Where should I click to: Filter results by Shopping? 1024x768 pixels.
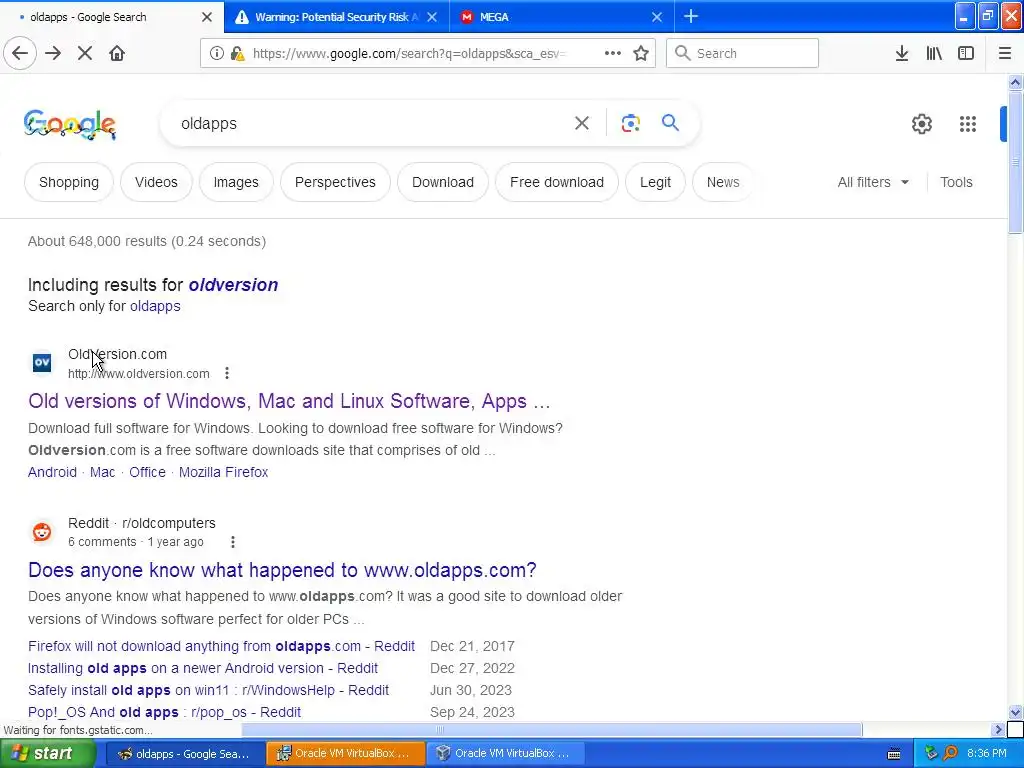click(69, 182)
